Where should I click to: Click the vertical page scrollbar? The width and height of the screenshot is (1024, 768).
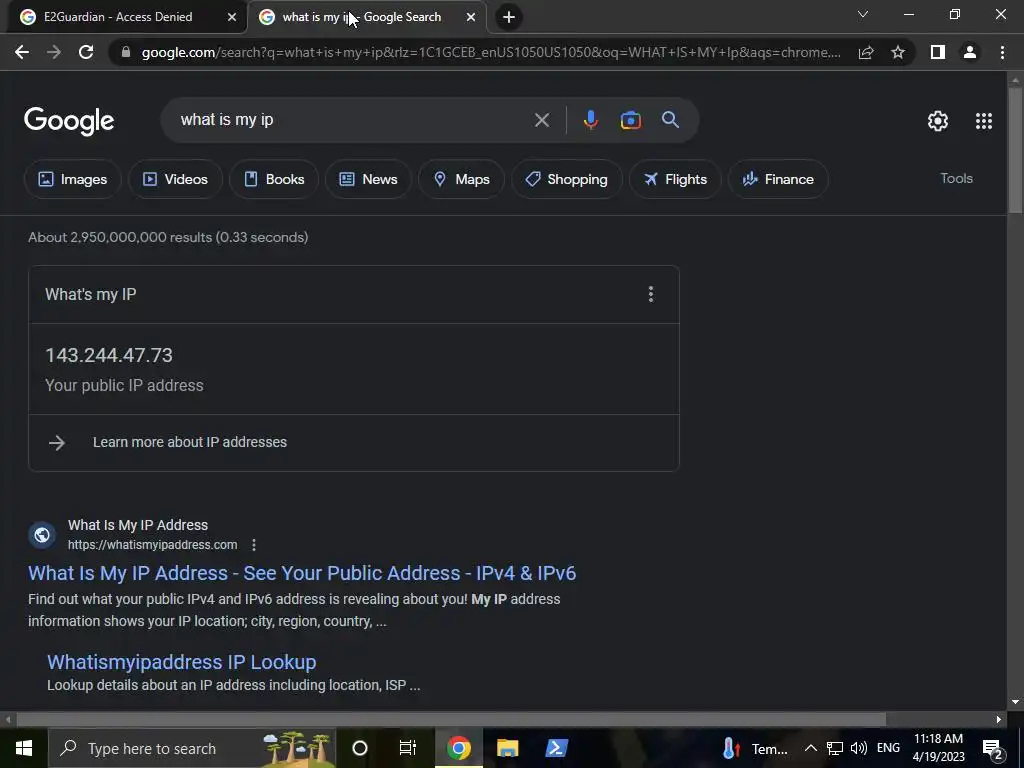(1015, 150)
